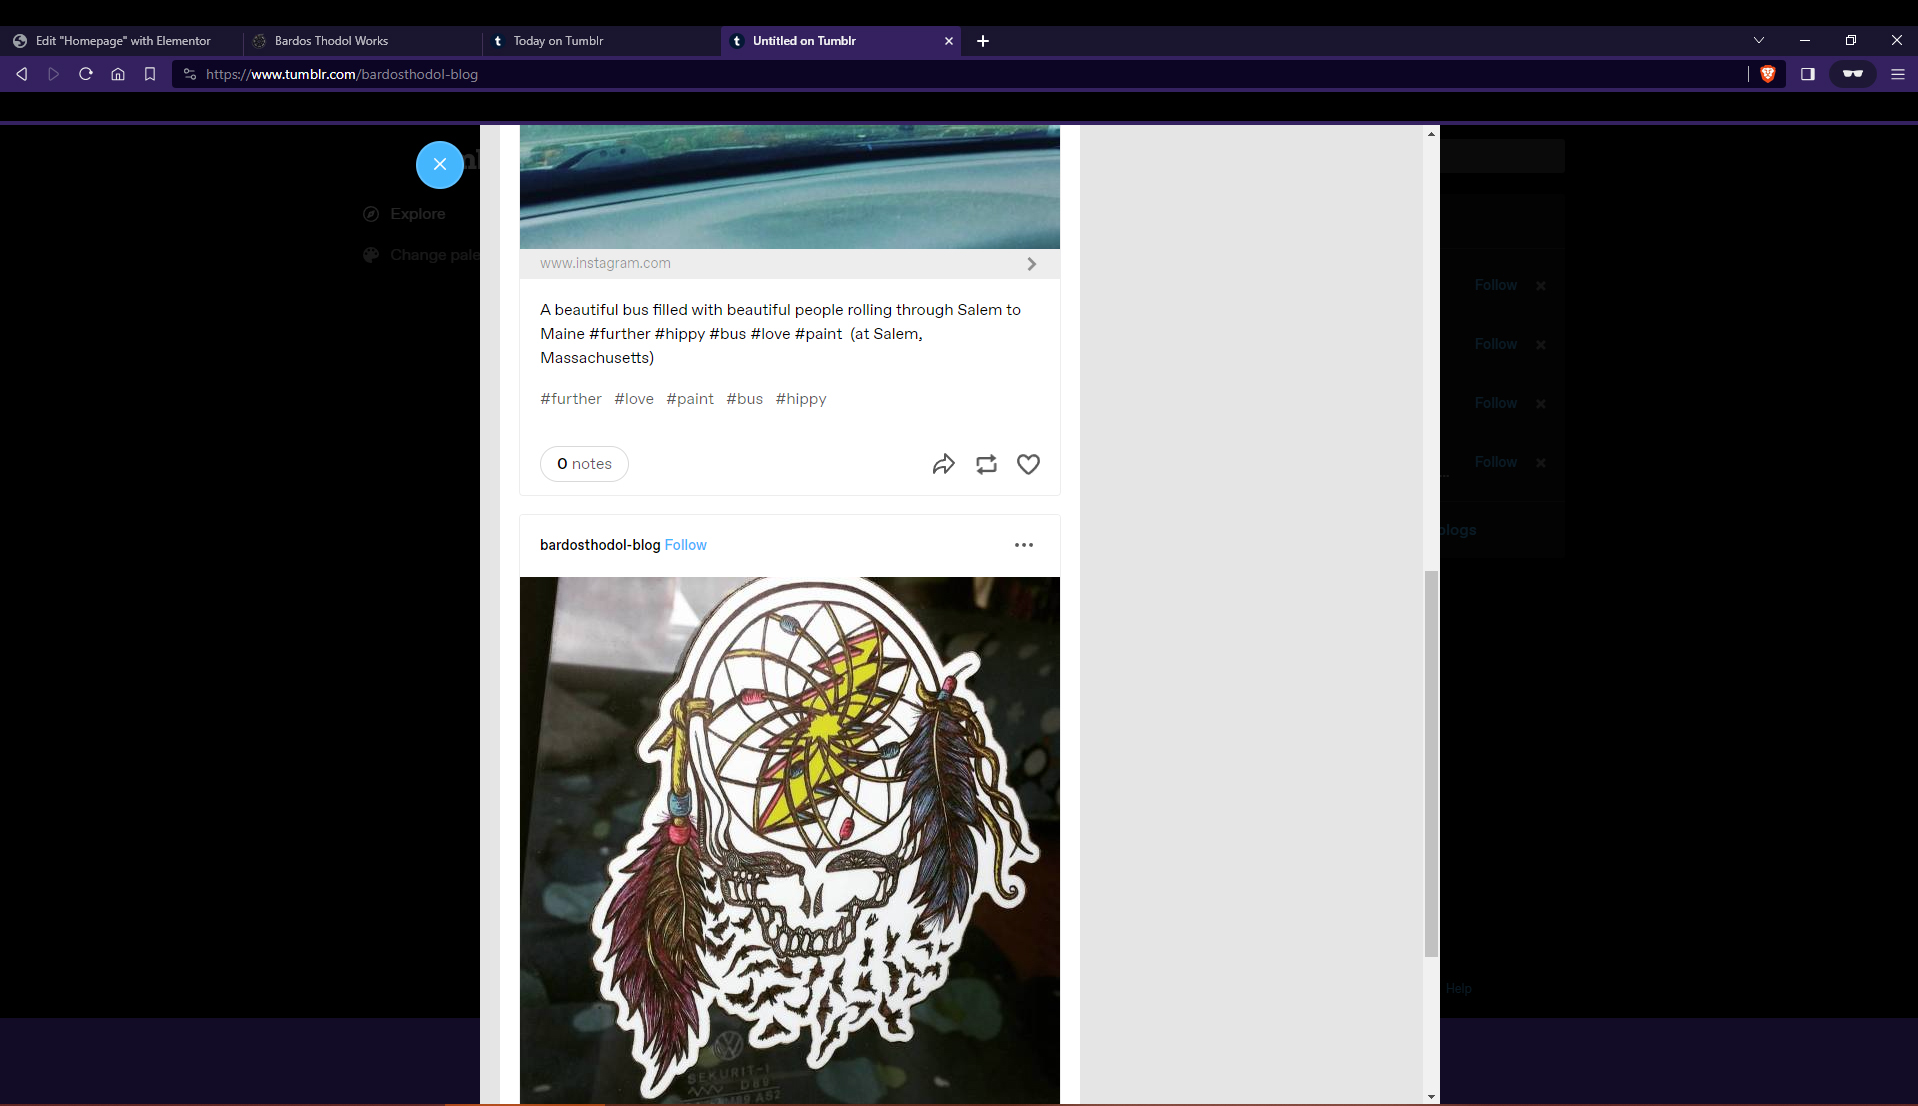1918x1106 pixels.
Task: Click the fourth Follow link in background list
Action: pos(1496,462)
